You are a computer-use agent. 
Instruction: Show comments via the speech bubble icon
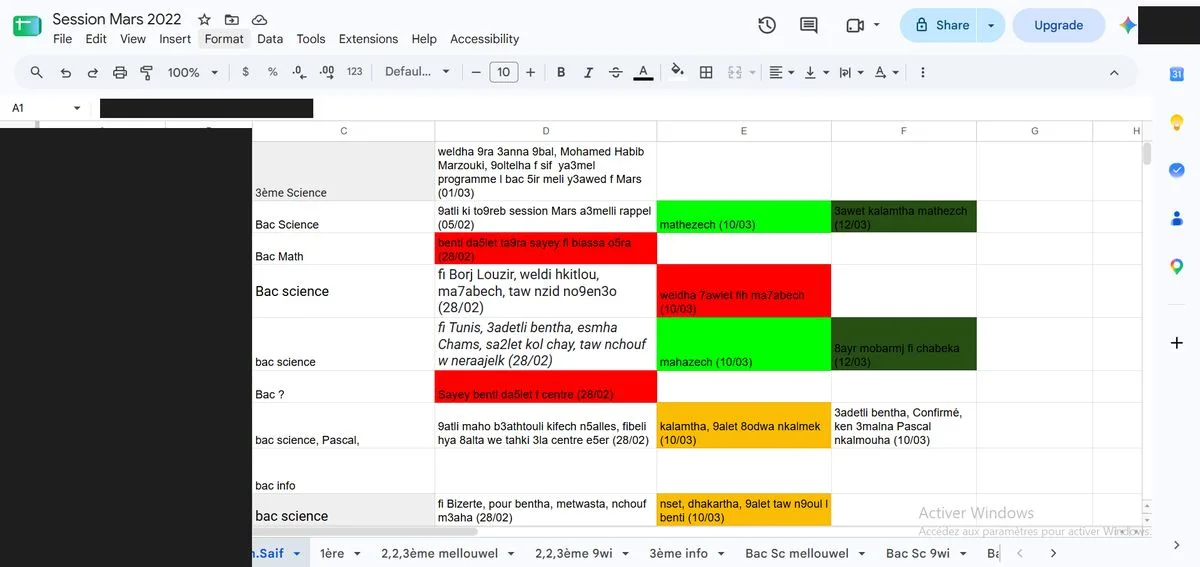click(809, 25)
